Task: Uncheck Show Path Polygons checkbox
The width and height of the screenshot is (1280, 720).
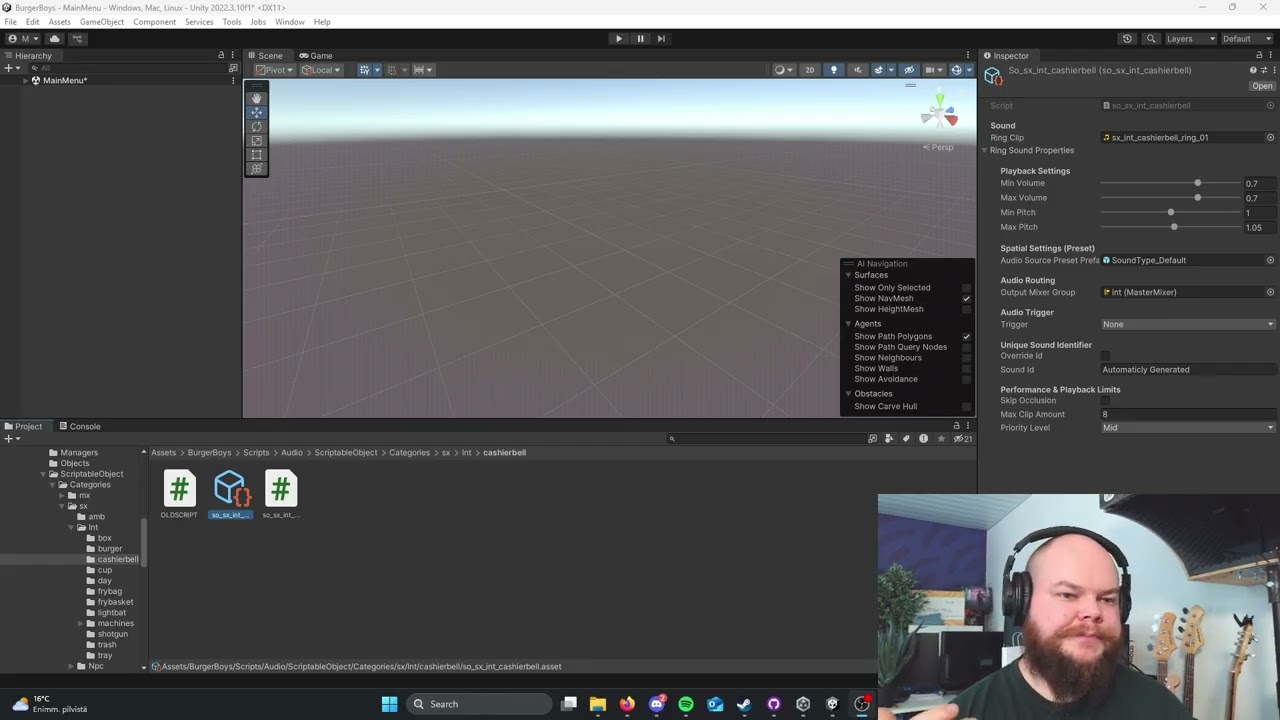Action: coord(966,337)
